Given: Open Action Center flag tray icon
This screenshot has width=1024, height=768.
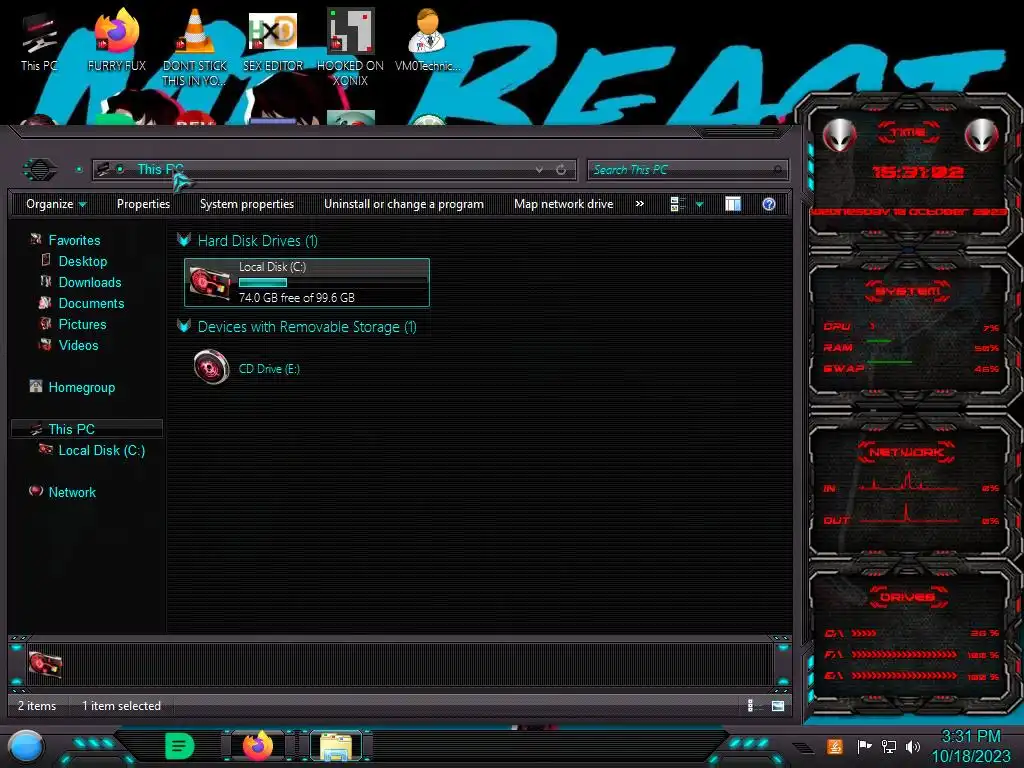Looking at the screenshot, I should (864, 746).
